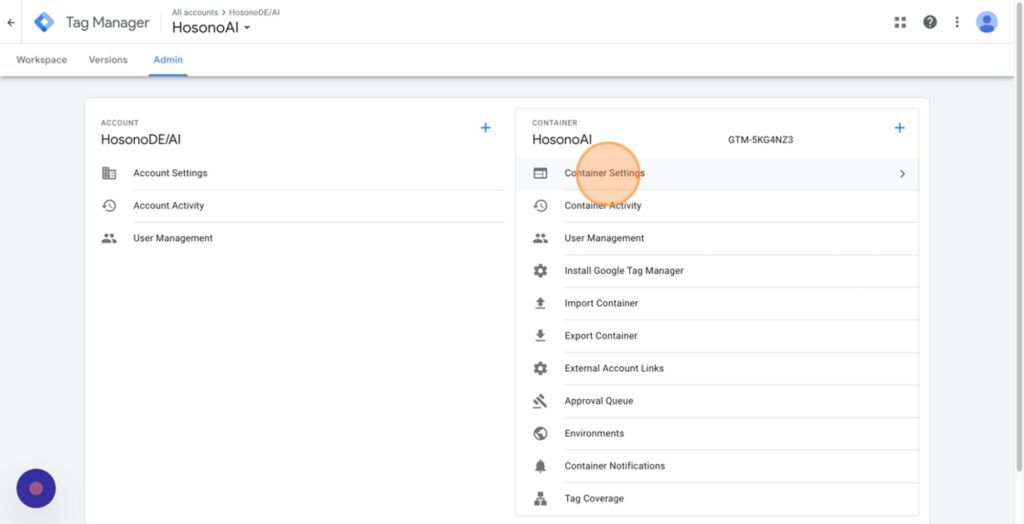The height and width of the screenshot is (524, 1024).
Task: Click the All accounts breadcrumb link
Action: pyautogui.click(x=195, y=12)
